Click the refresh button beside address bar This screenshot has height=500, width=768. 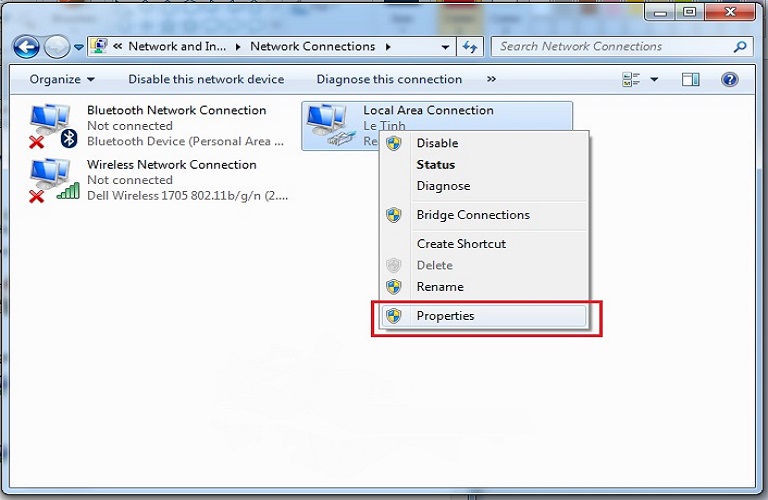(x=471, y=47)
